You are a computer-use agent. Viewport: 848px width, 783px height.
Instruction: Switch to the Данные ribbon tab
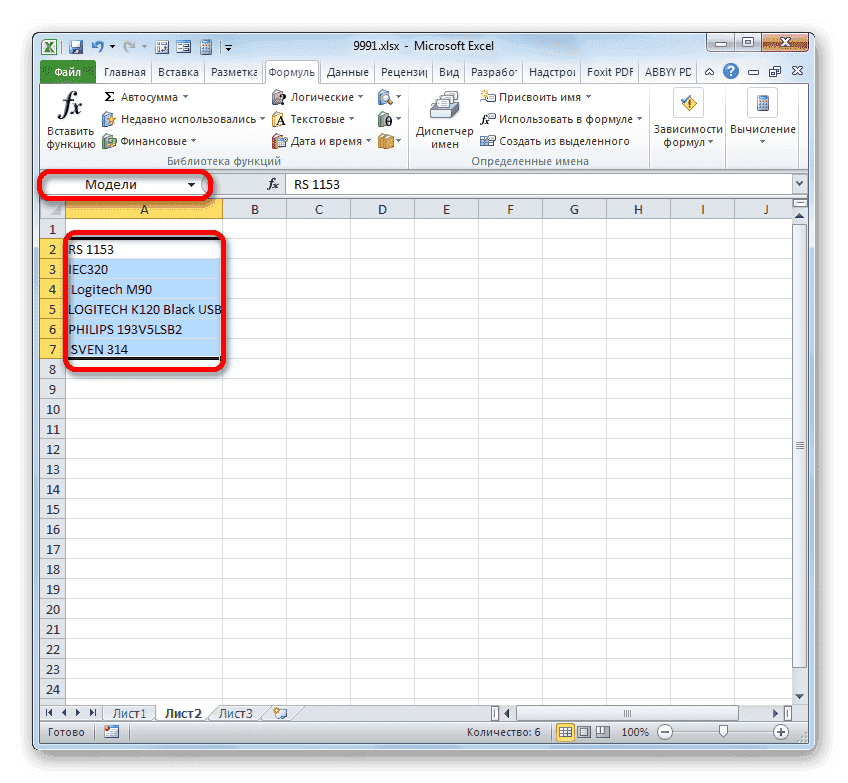coord(347,71)
